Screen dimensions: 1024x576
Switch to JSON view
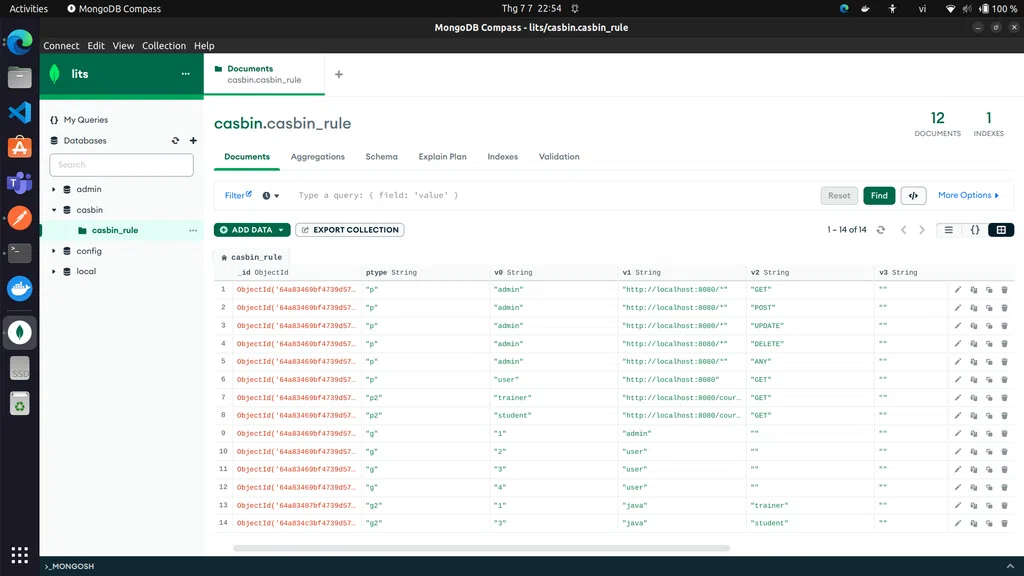click(x=975, y=230)
